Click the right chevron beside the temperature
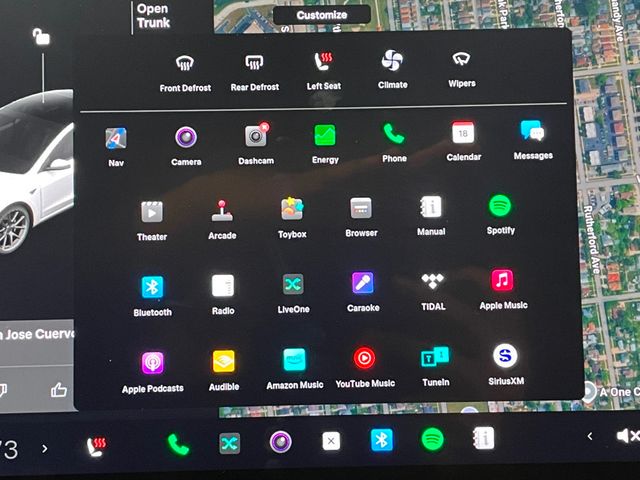Screen dimensions: 640x480 click(44, 448)
